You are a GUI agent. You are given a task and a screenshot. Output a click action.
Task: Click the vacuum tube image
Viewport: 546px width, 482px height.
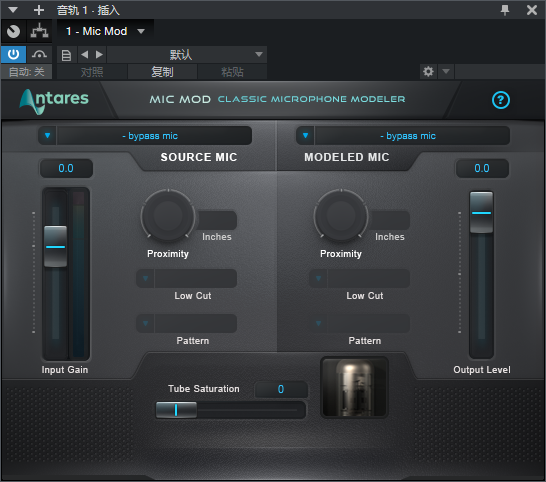click(x=354, y=387)
